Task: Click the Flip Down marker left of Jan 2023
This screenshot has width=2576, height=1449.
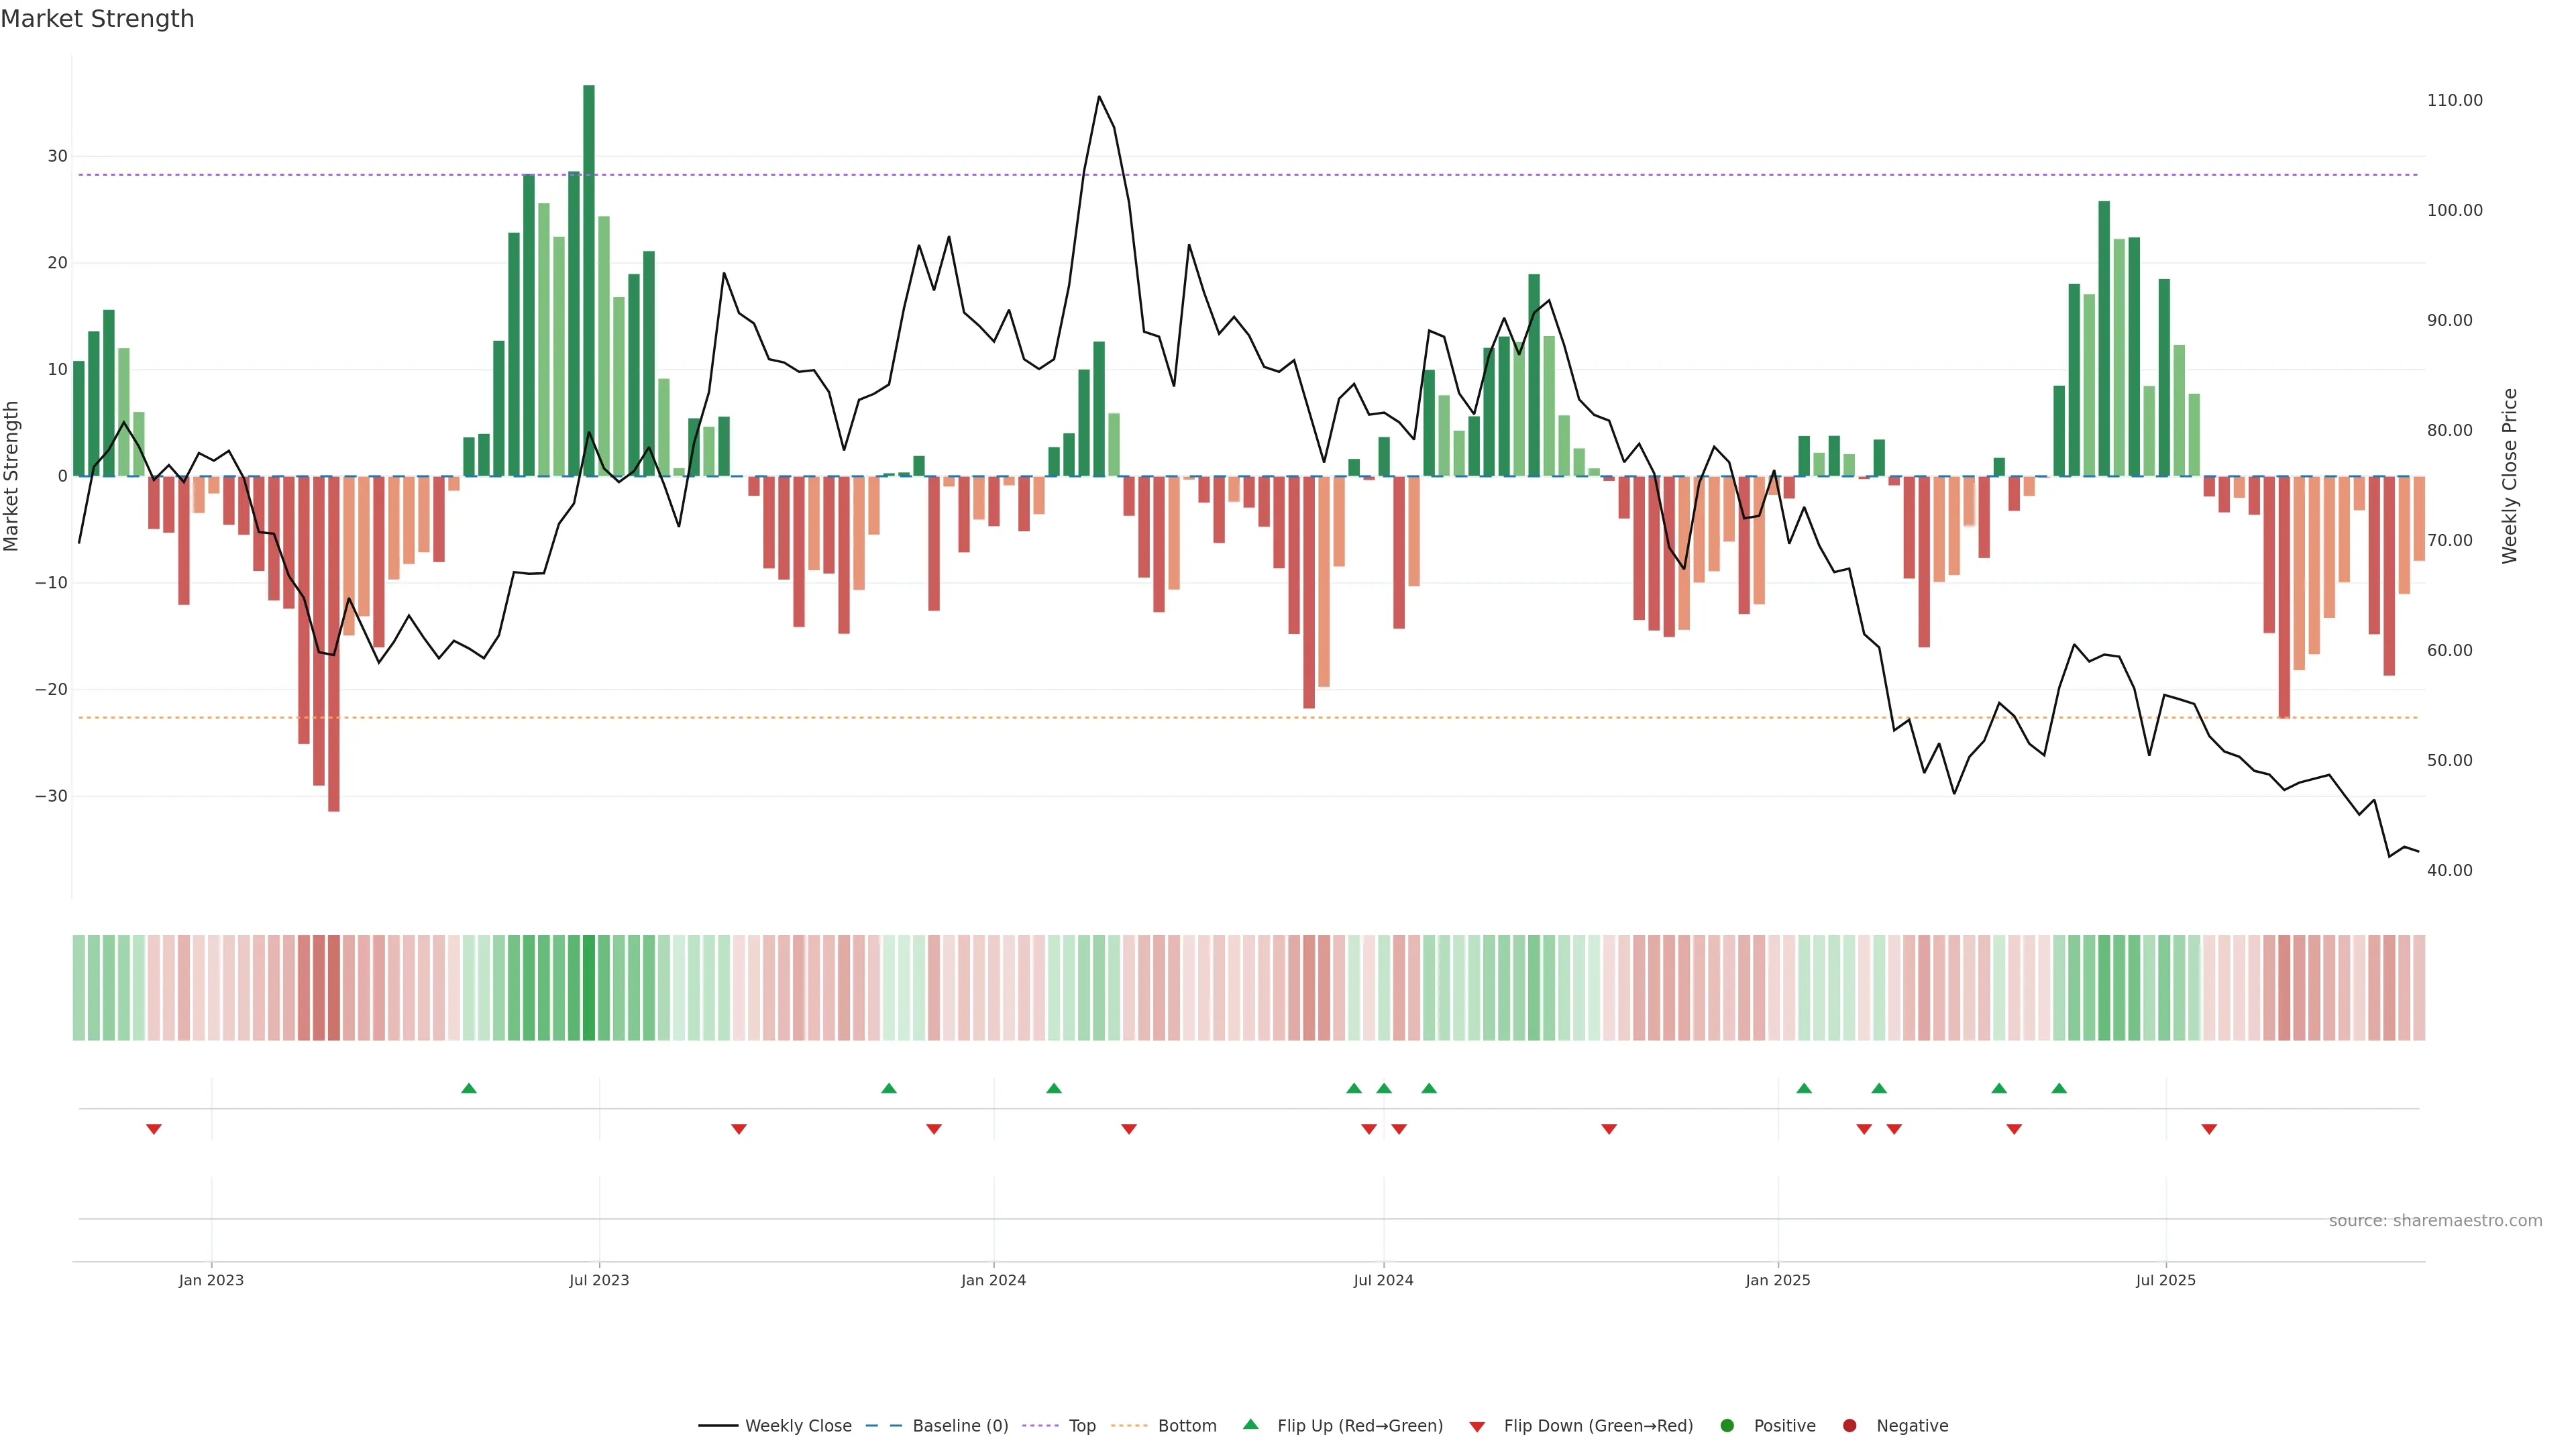Action: 154,1129
